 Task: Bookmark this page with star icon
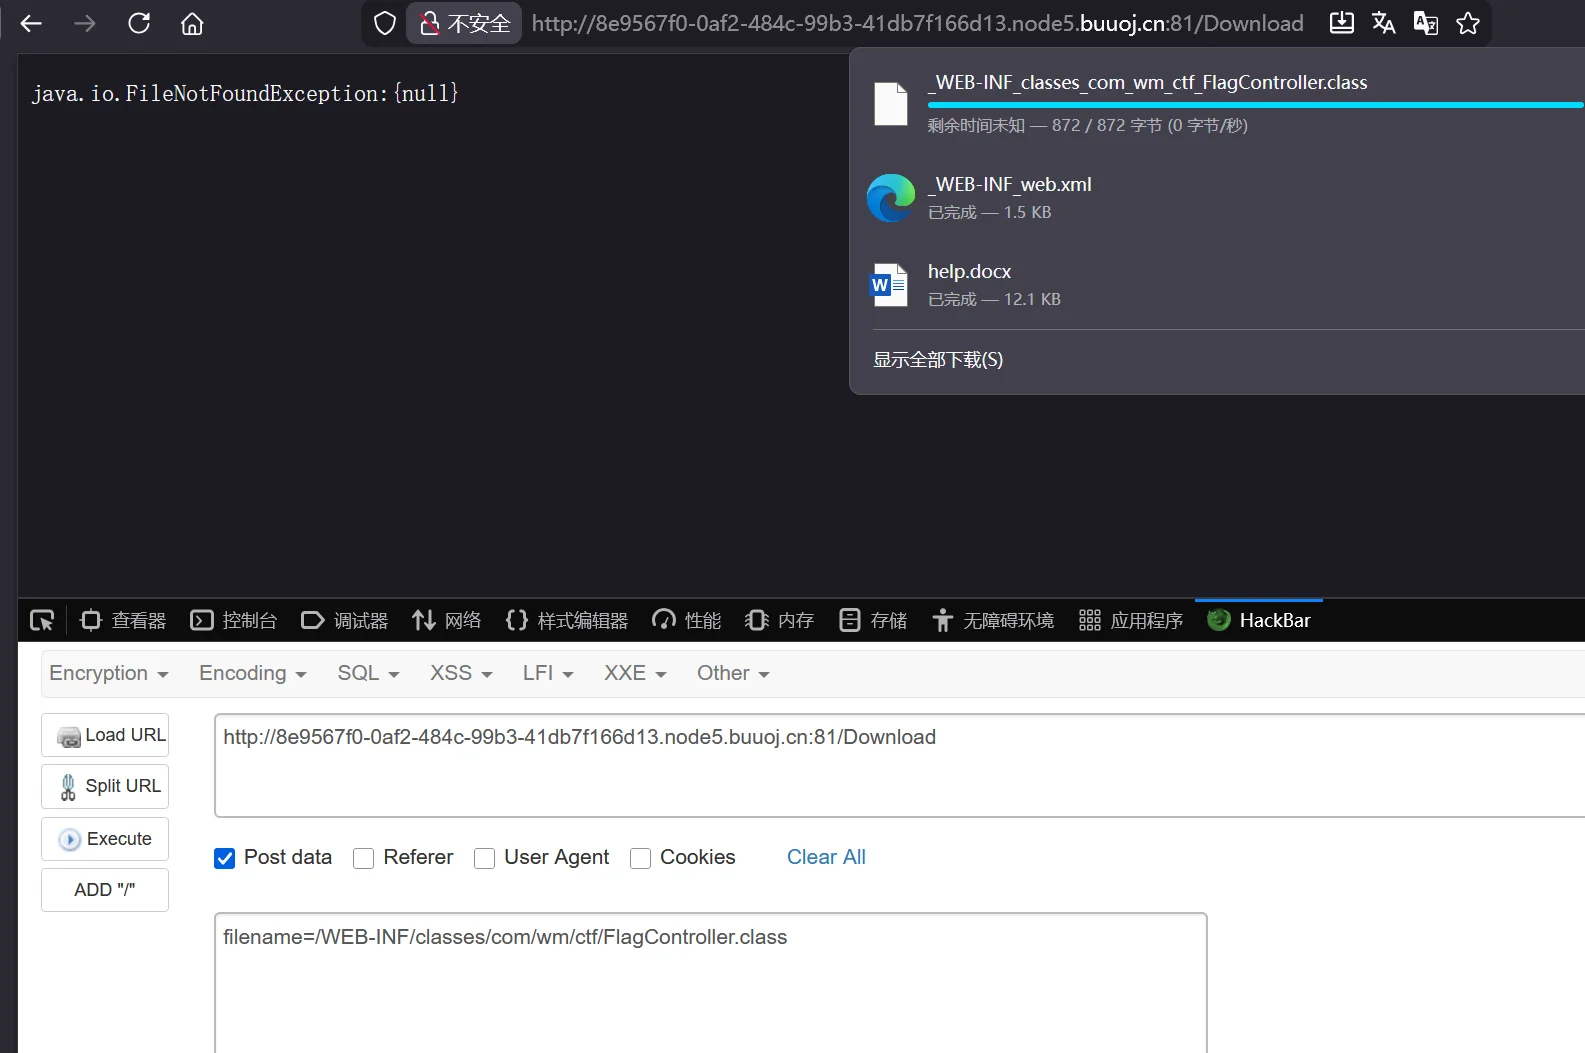(x=1467, y=23)
